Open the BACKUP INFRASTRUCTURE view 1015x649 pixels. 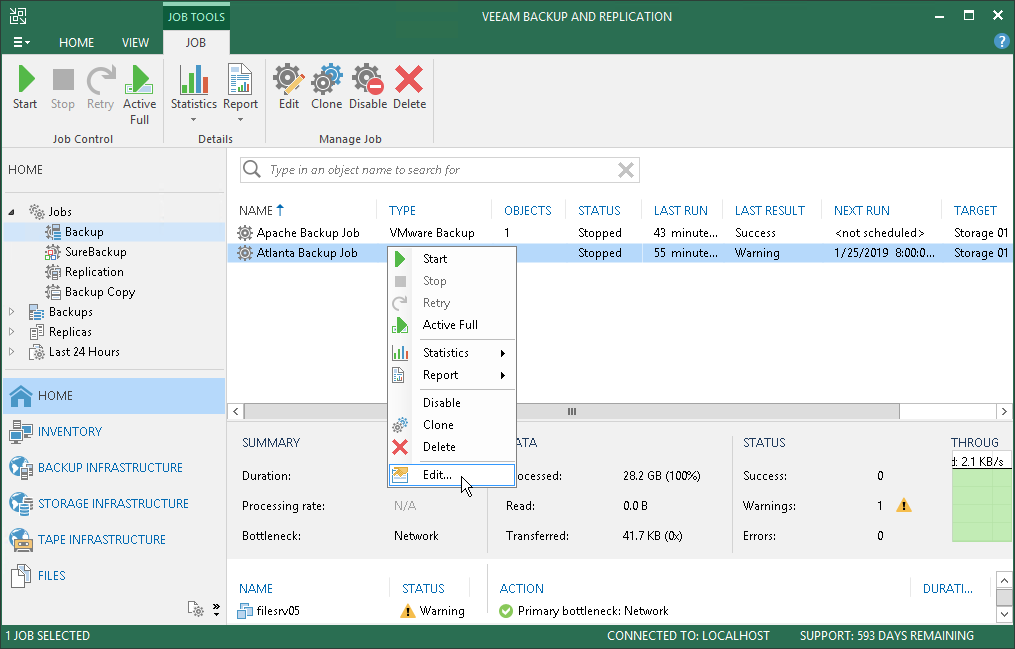tap(114, 467)
